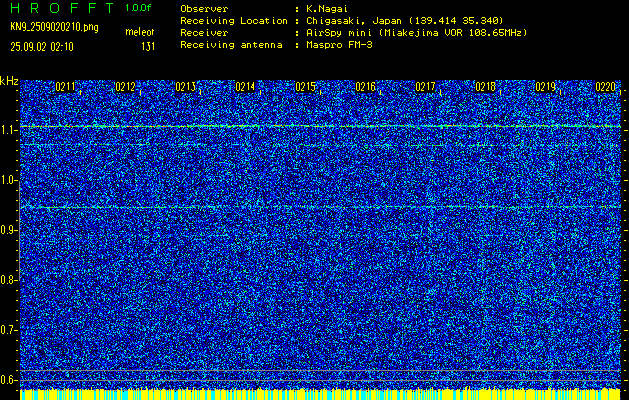Click the HROFFT title text
This screenshot has height=400, width=629.
(63, 8)
